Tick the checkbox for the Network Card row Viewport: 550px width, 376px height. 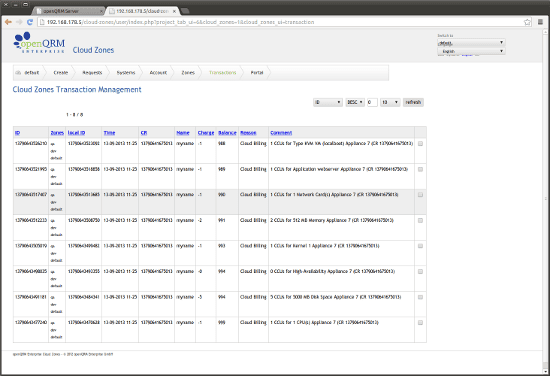click(x=420, y=195)
